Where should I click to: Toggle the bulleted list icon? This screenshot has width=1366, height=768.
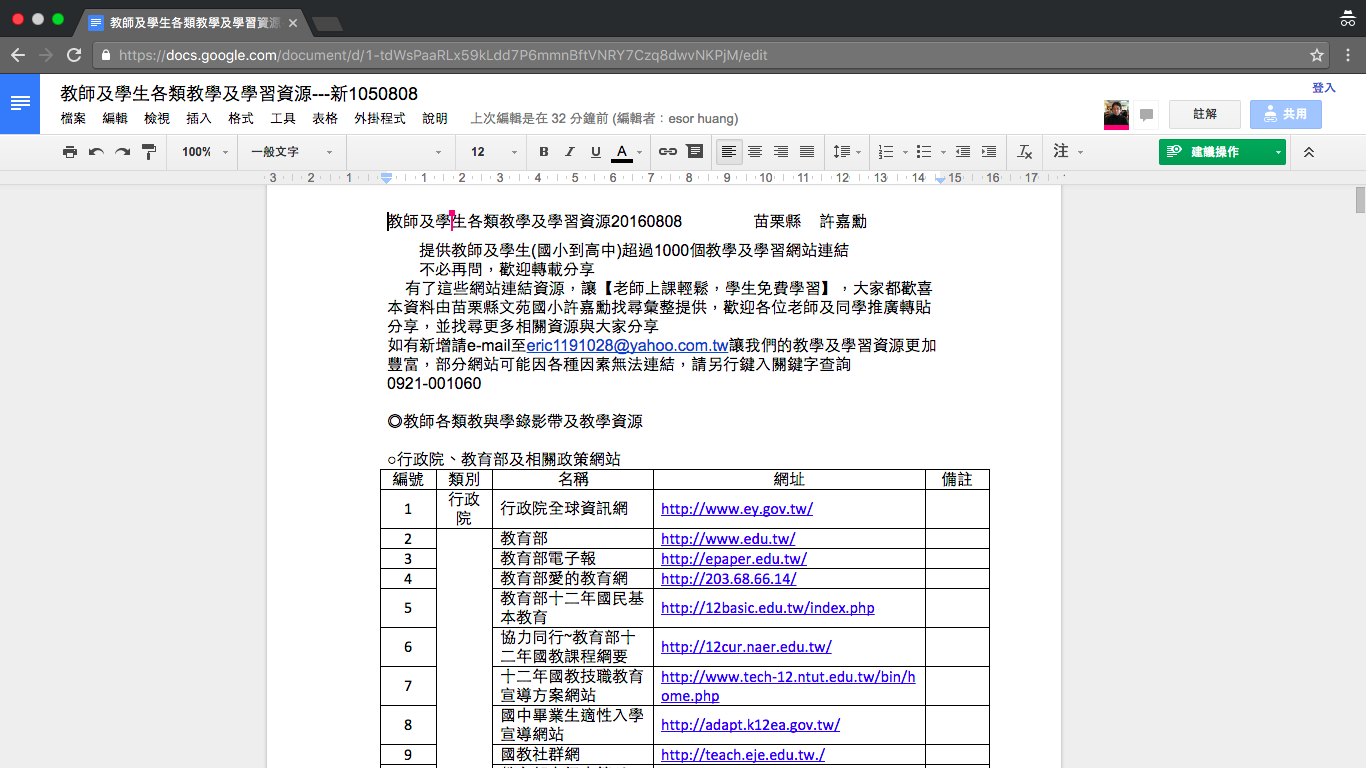pyautogui.click(x=924, y=152)
